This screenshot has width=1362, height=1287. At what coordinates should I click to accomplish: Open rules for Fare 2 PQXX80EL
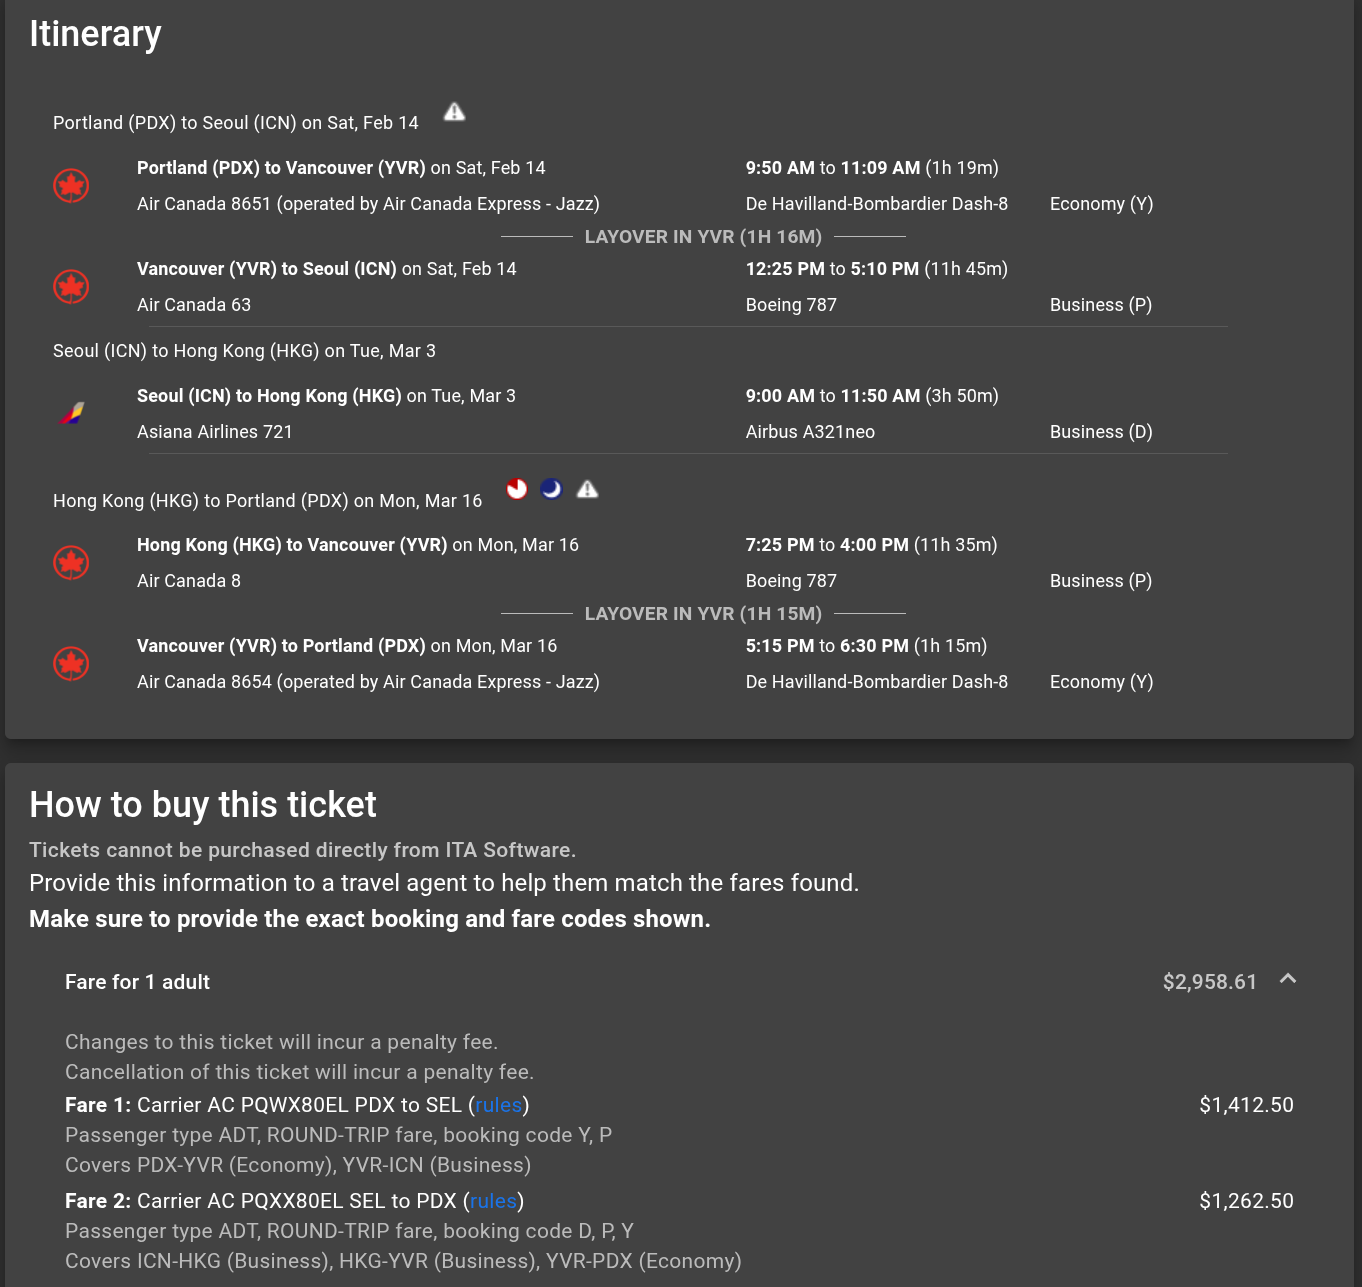[493, 1200]
